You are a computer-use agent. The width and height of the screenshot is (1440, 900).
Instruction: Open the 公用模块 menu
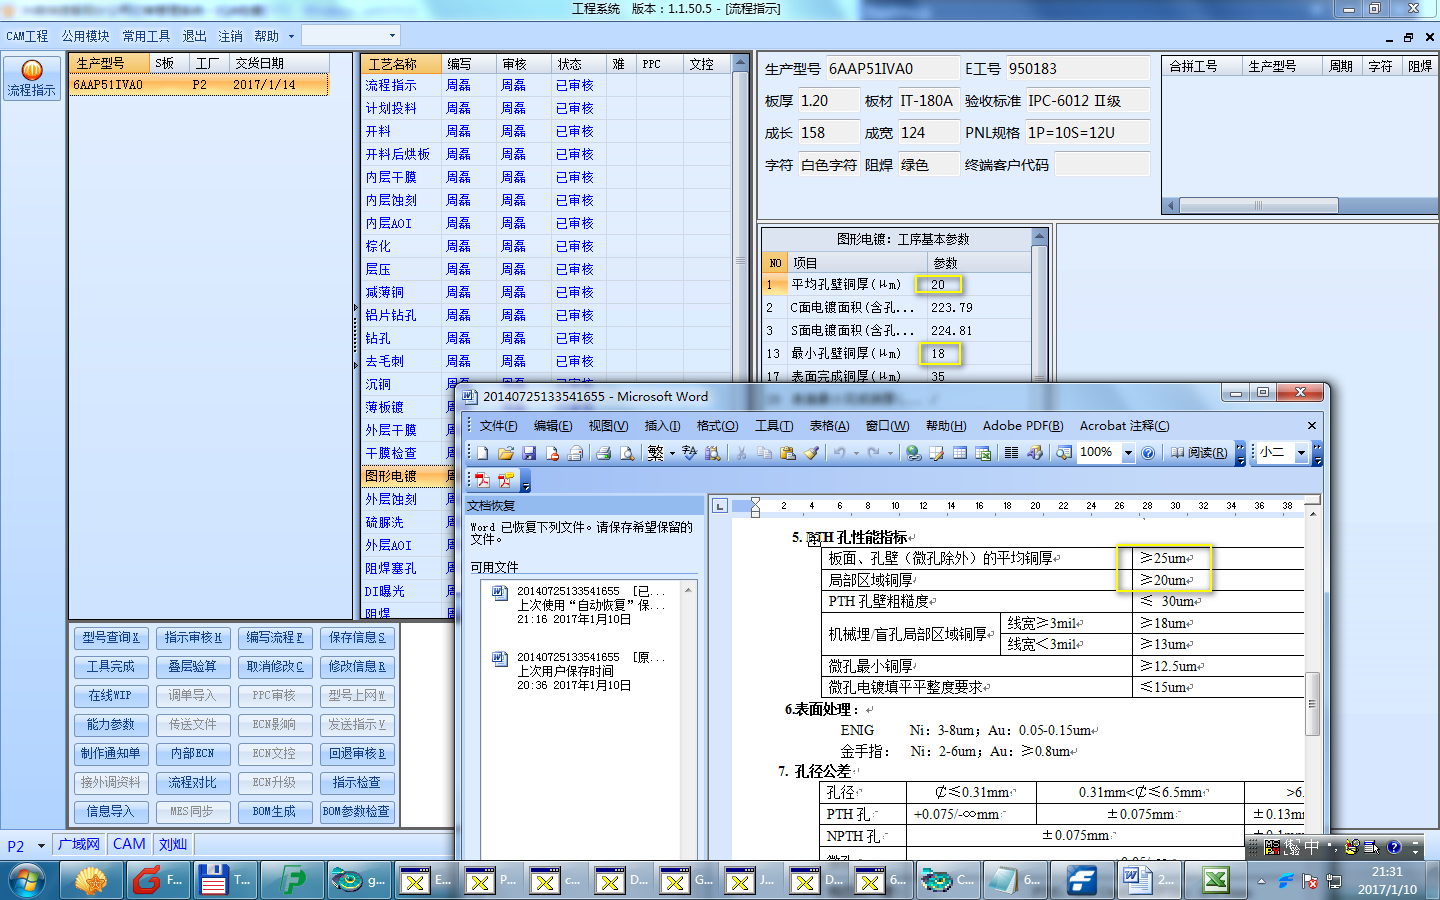(85, 36)
